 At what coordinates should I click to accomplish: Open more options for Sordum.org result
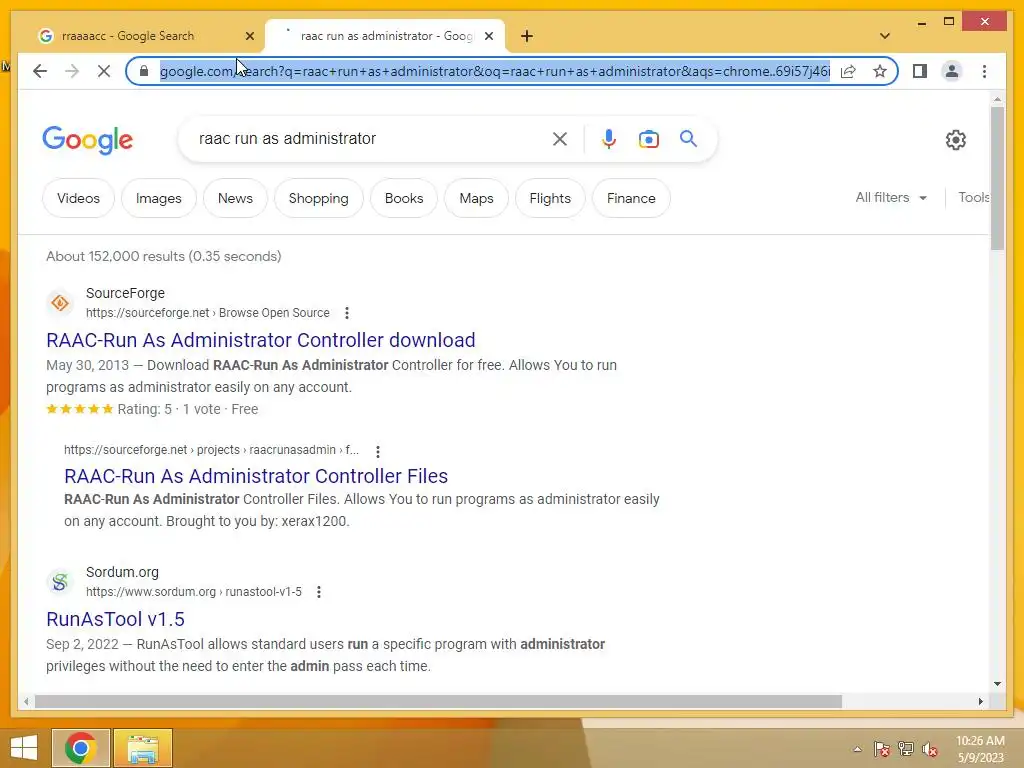319,592
